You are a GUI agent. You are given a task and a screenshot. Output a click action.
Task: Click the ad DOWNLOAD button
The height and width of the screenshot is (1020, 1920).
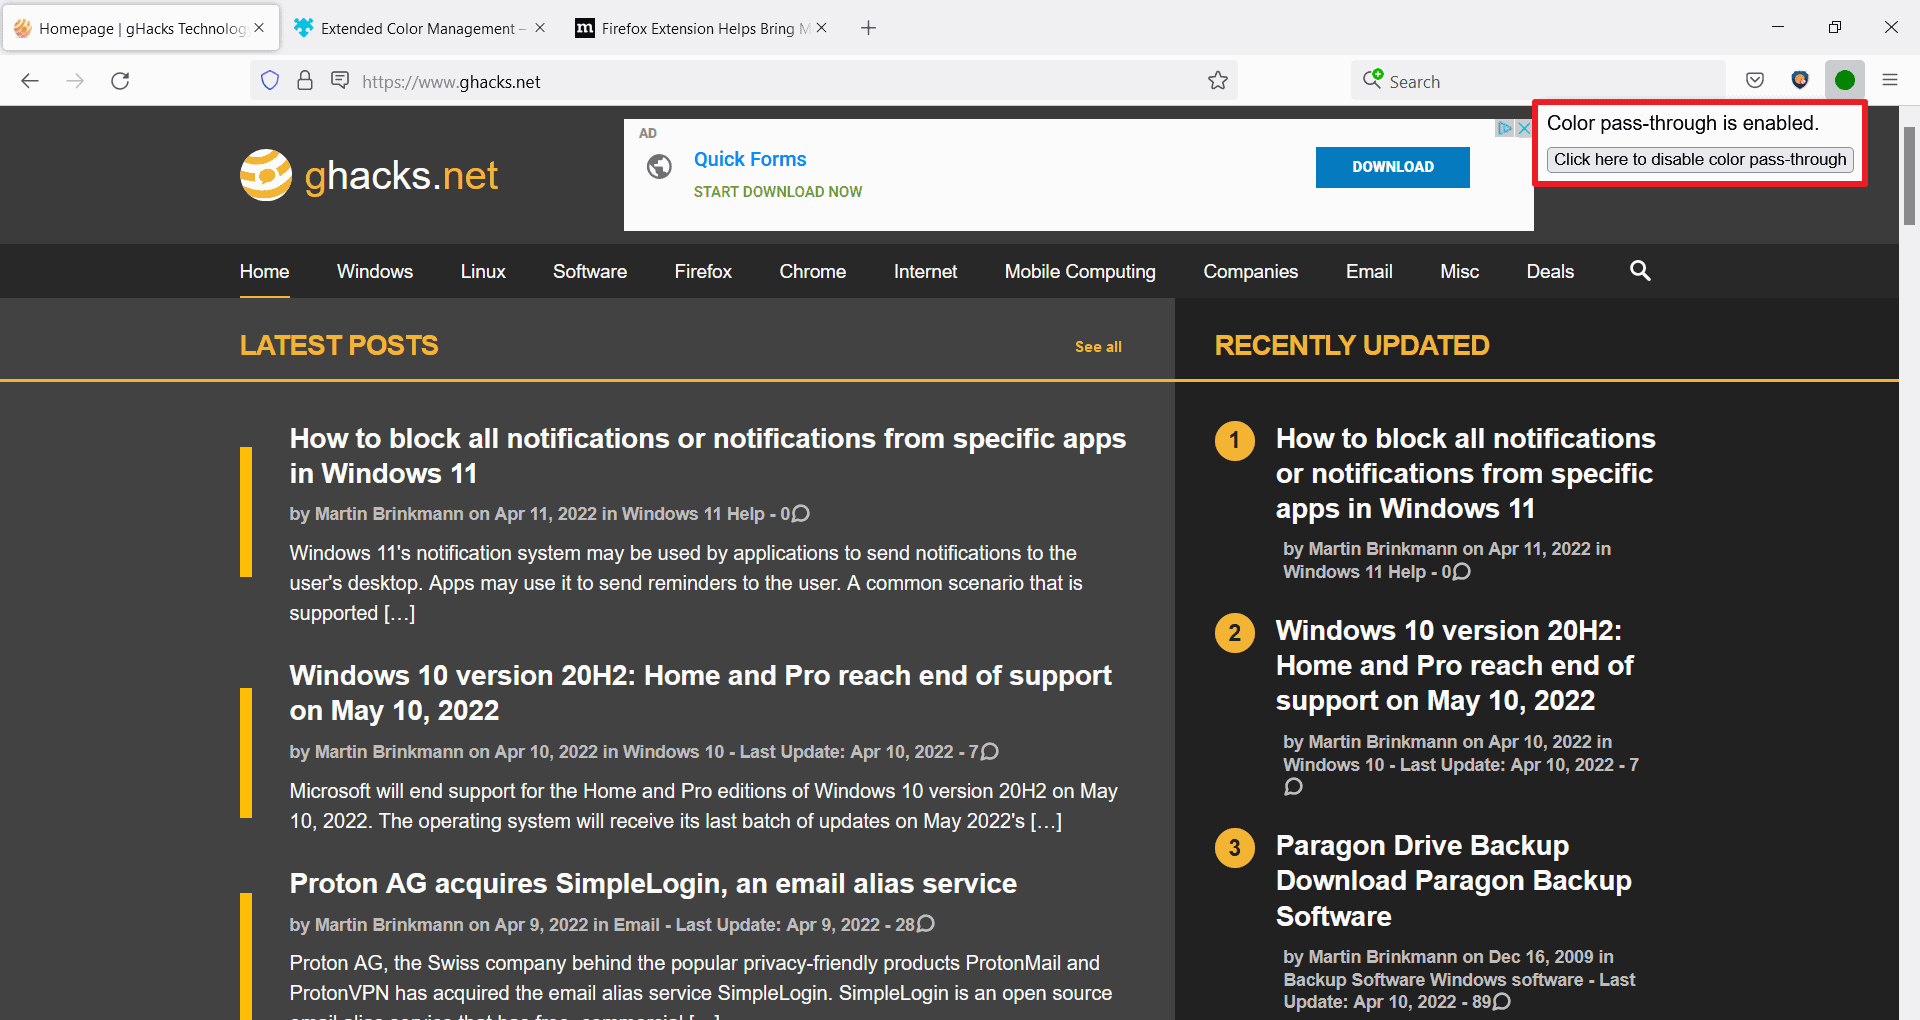coord(1392,167)
